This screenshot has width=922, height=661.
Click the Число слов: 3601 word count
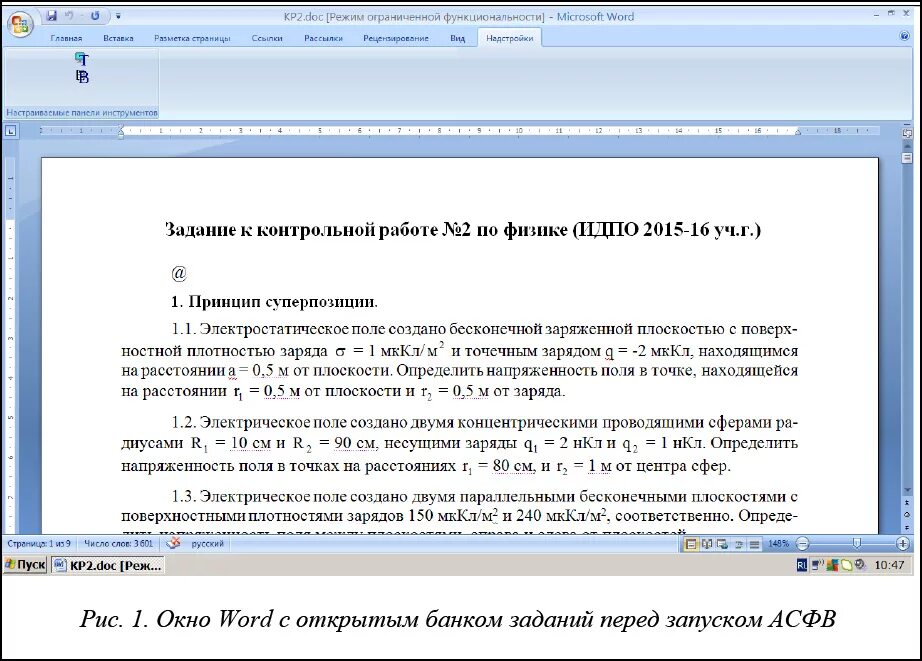[118, 544]
